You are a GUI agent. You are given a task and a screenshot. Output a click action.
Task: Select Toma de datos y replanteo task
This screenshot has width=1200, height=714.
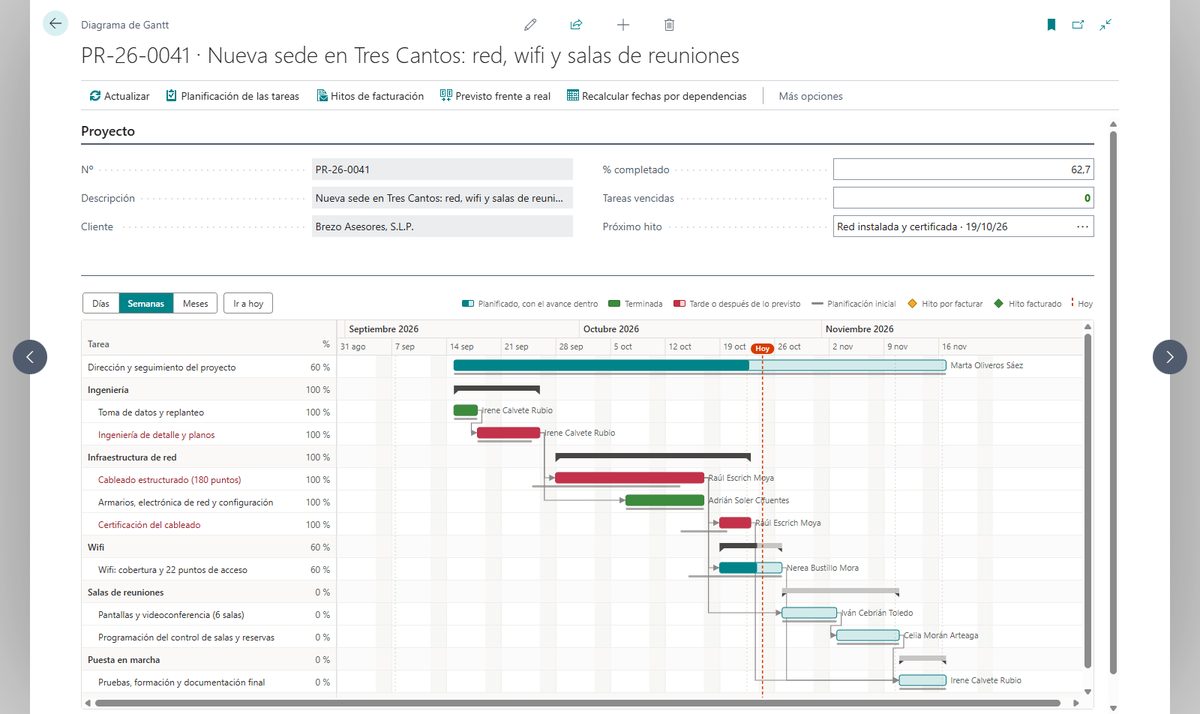pos(209,412)
